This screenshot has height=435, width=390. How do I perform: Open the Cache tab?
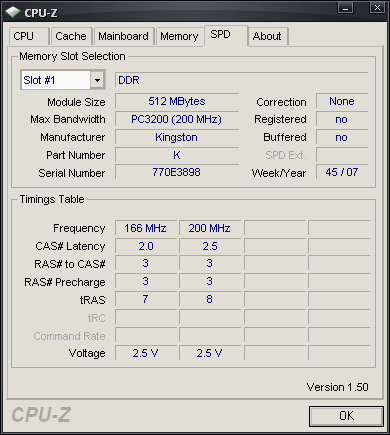tap(71, 36)
